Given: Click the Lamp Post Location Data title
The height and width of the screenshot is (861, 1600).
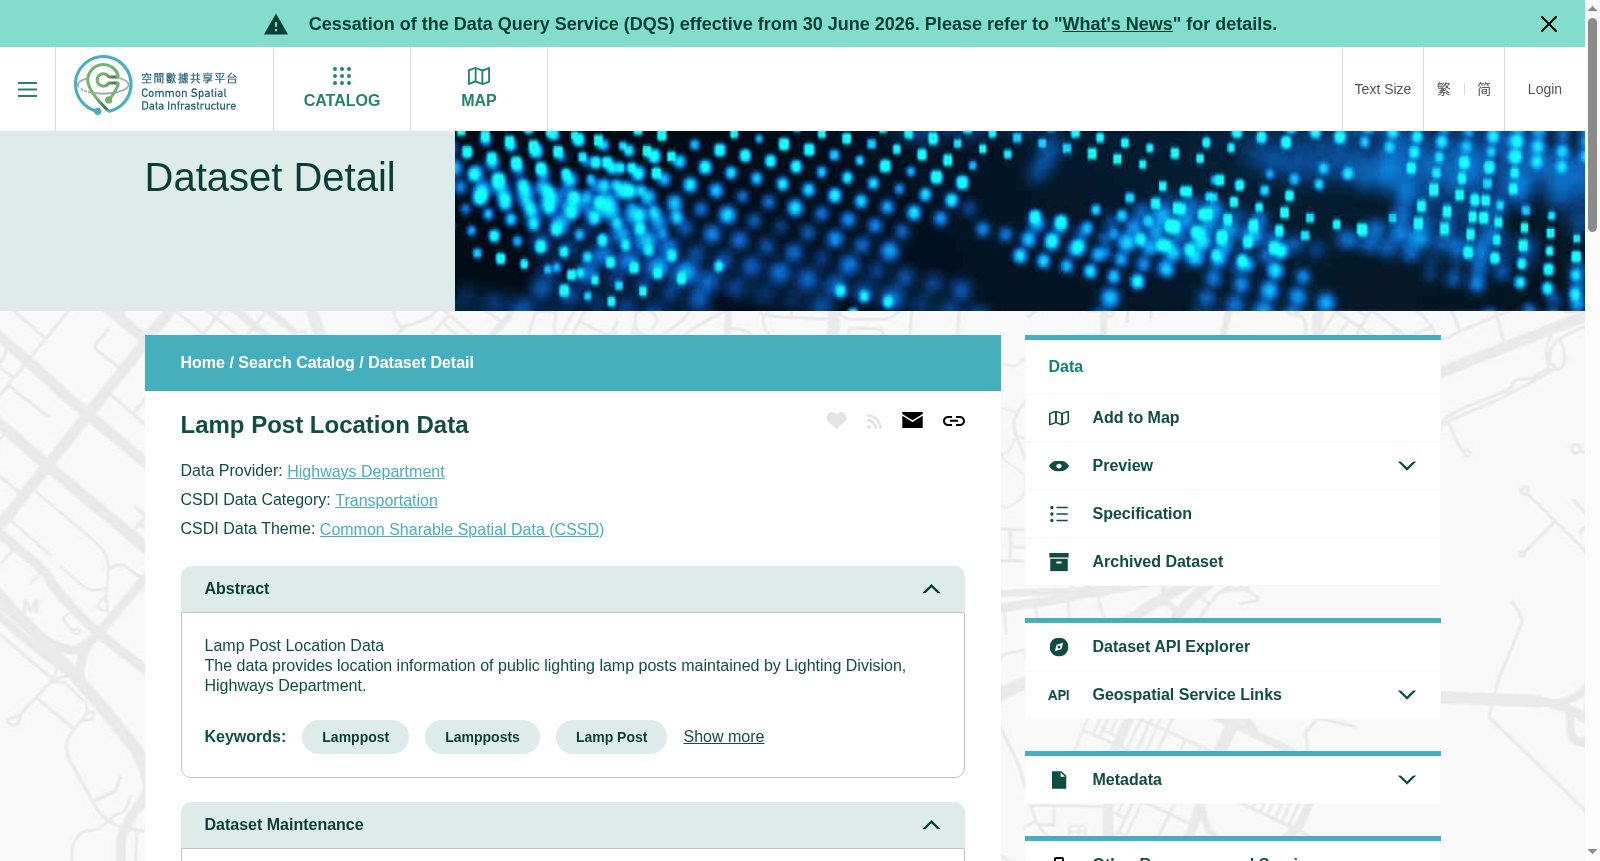Looking at the screenshot, I should (x=324, y=425).
